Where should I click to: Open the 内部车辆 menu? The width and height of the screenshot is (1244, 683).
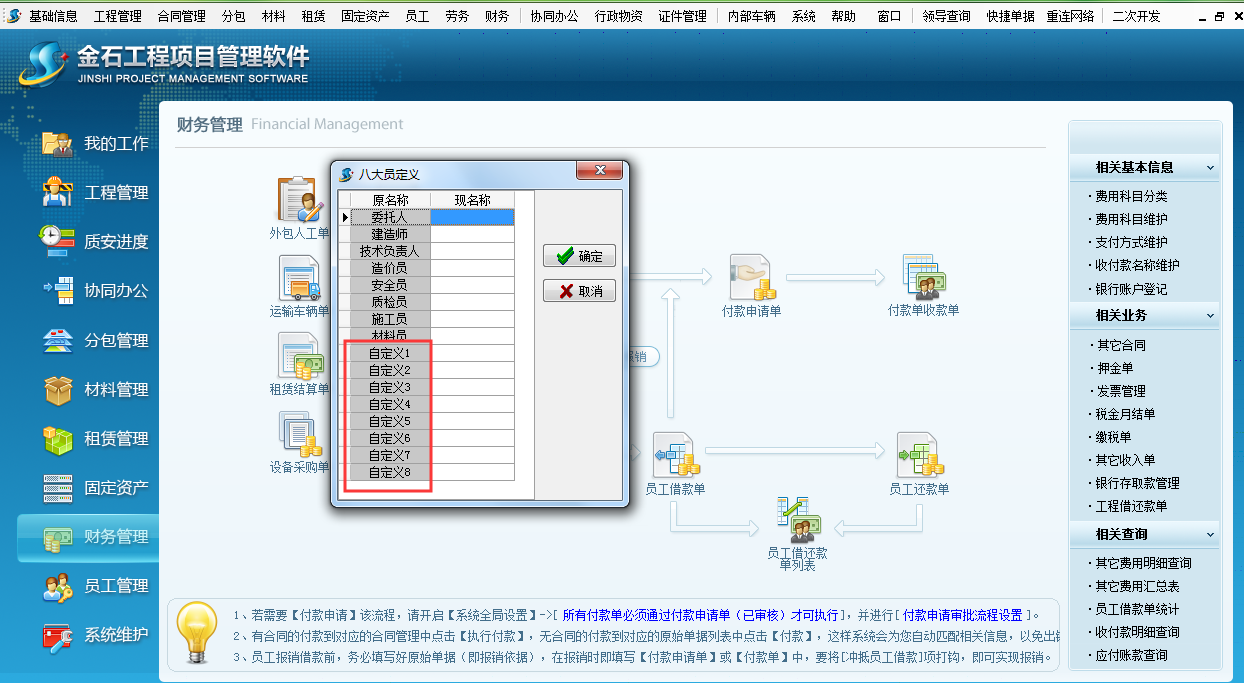pos(751,16)
